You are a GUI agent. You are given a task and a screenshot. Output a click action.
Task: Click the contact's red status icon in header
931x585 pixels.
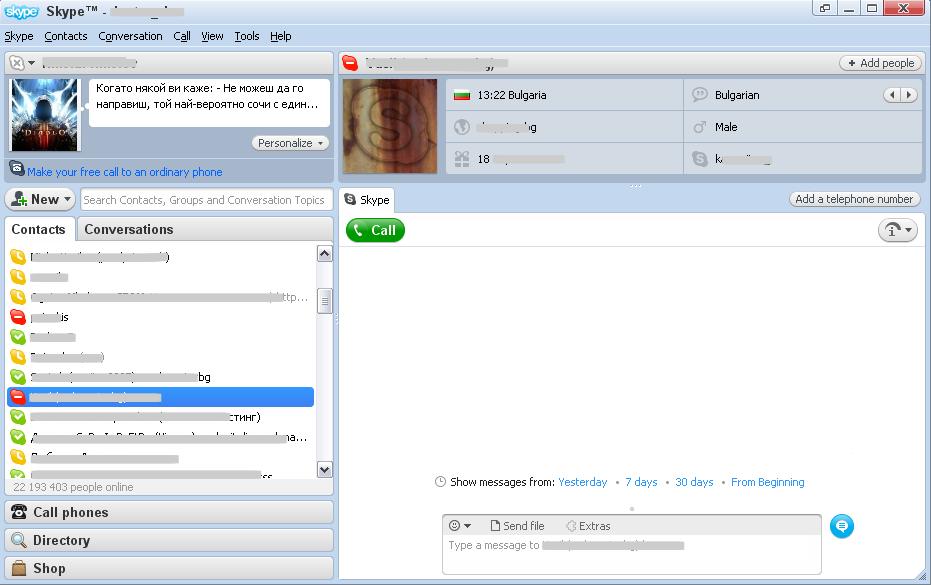click(x=350, y=62)
